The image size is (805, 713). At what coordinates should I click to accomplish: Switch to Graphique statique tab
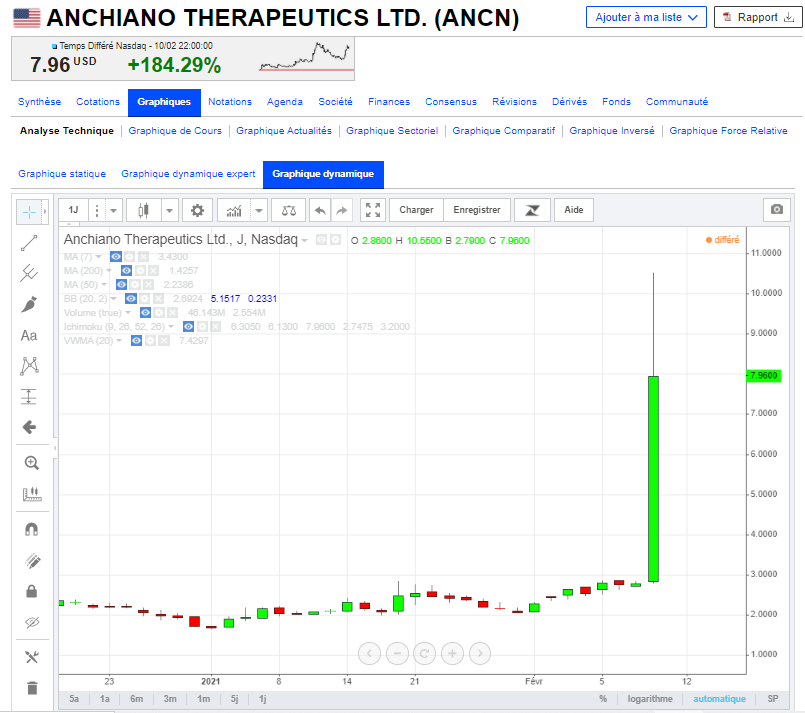(62, 174)
